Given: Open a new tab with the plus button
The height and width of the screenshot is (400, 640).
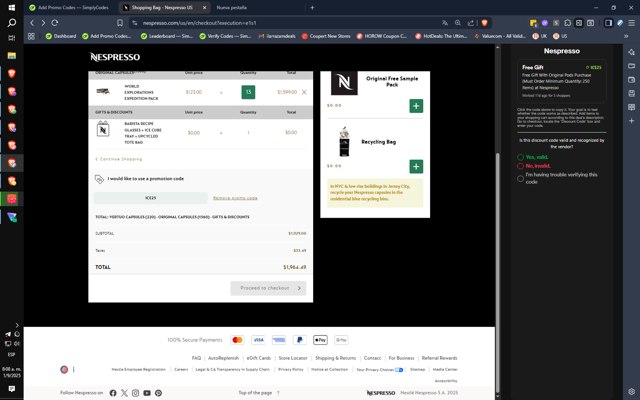Looking at the screenshot, I should 312,7.
